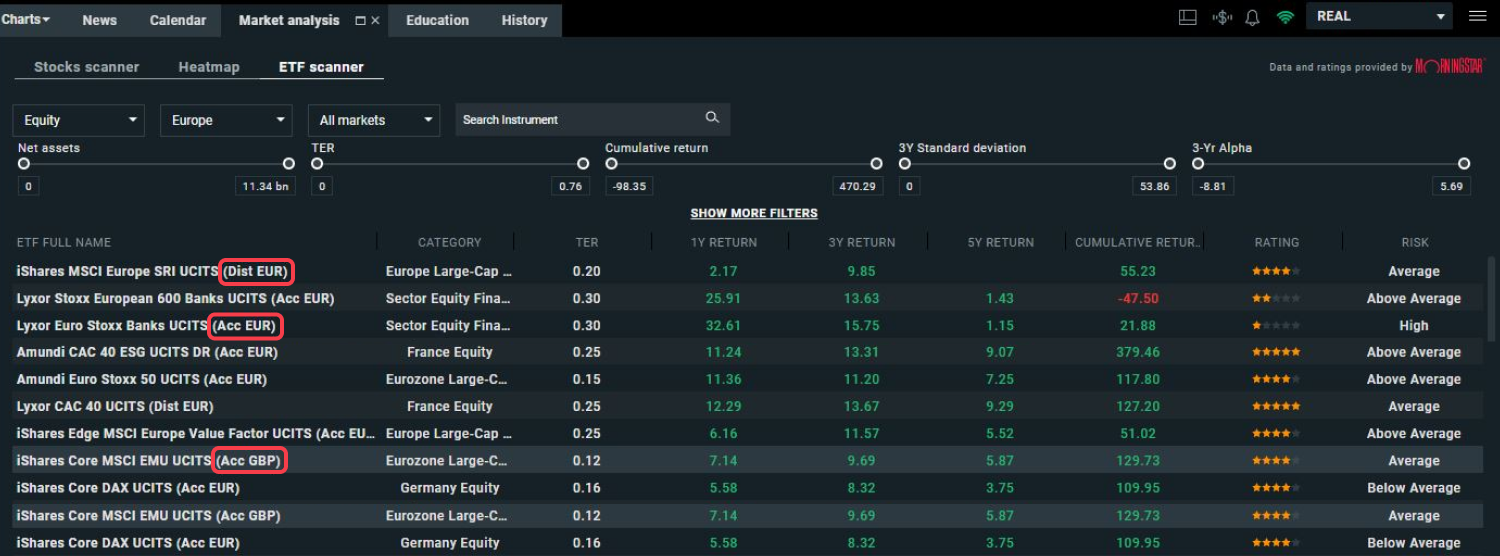Detach the Market analysis tab window
The image size is (1500, 556).
pos(360,20)
